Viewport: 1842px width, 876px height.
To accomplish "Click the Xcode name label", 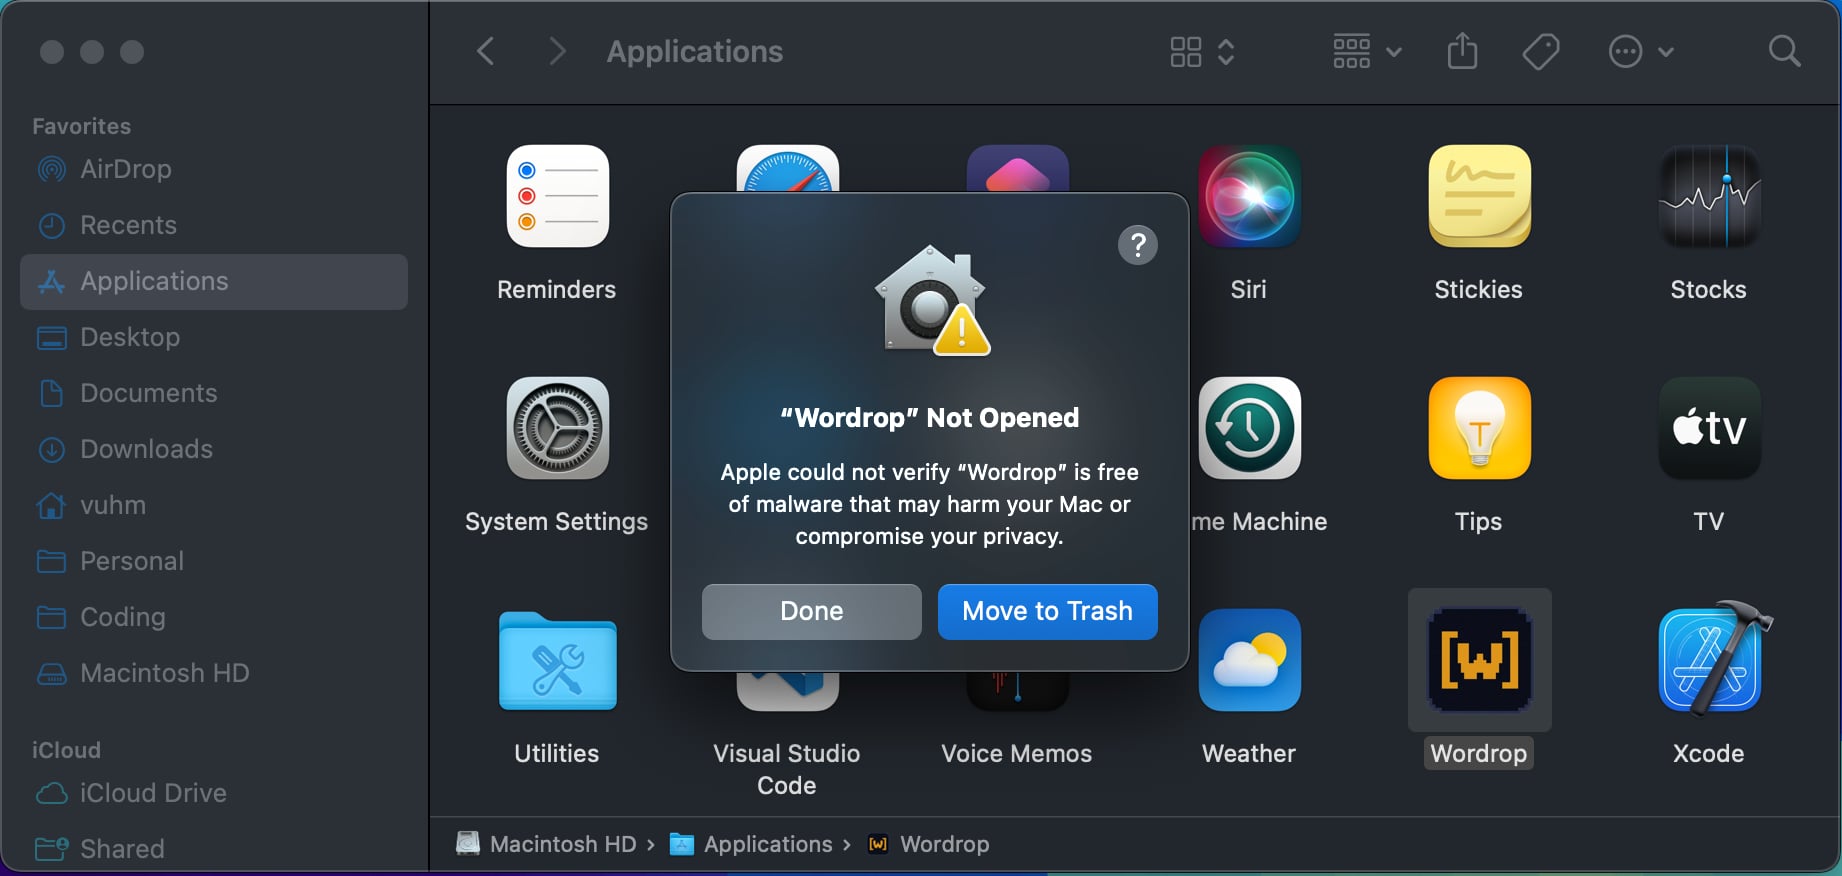I will pos(1709,753).
